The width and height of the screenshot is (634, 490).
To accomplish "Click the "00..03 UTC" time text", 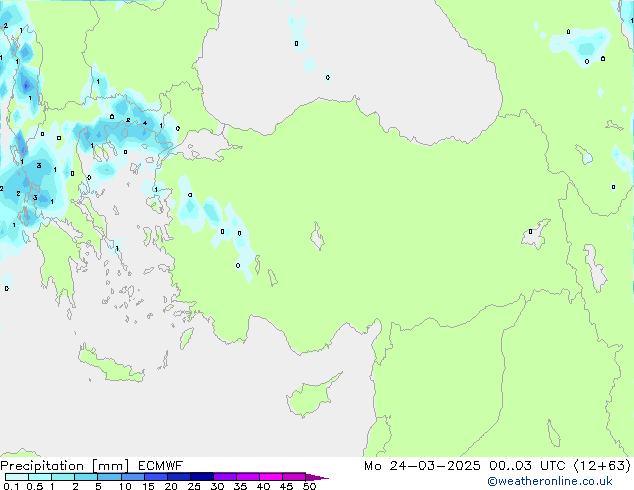I will click(527, 466).
